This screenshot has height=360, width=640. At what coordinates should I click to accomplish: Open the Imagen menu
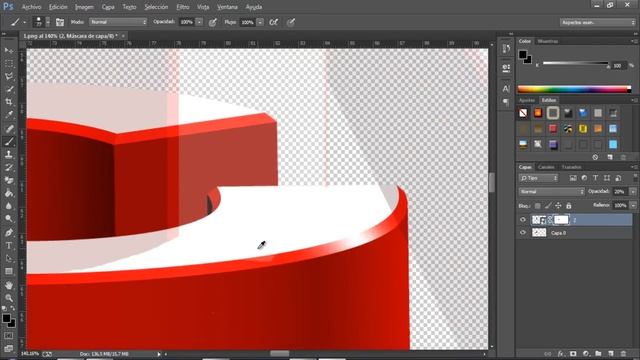(84, 7)
